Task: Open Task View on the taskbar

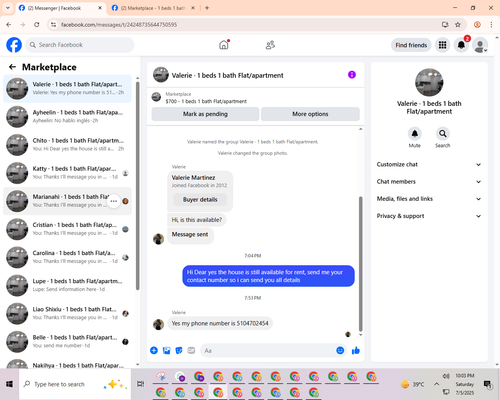Action: (x=141, y=384)
